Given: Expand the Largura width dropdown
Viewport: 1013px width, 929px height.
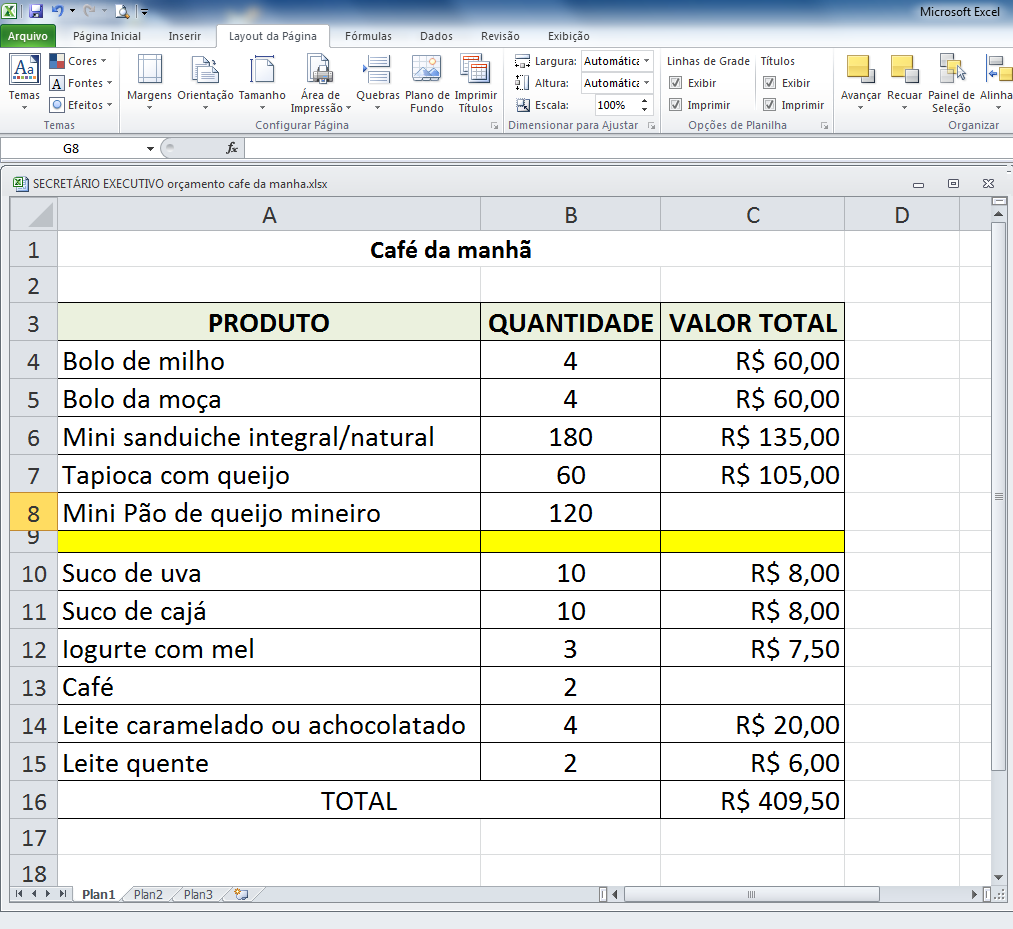Looking at the screenshot, I should pos(647,61).
